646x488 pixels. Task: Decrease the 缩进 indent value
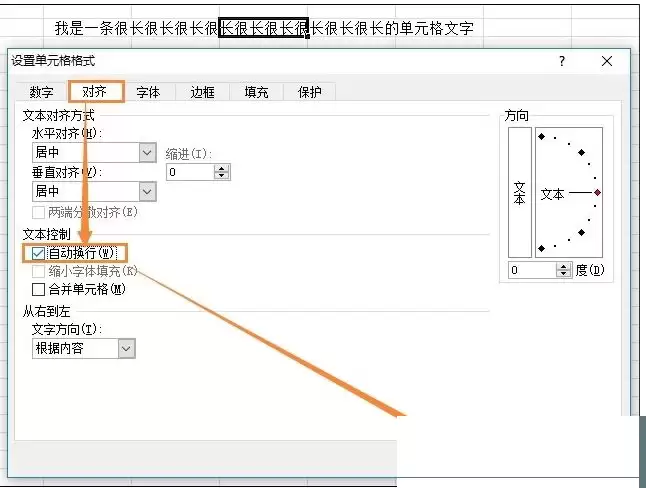pyautogui.click(x=222, y=176)
